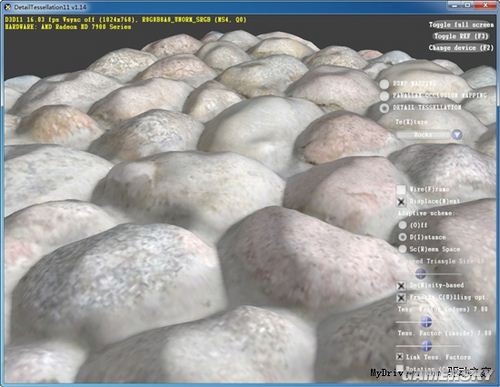The image size is (500, 387).
Task: Click Change device (F2) button
Action: (x=461, y=48)
